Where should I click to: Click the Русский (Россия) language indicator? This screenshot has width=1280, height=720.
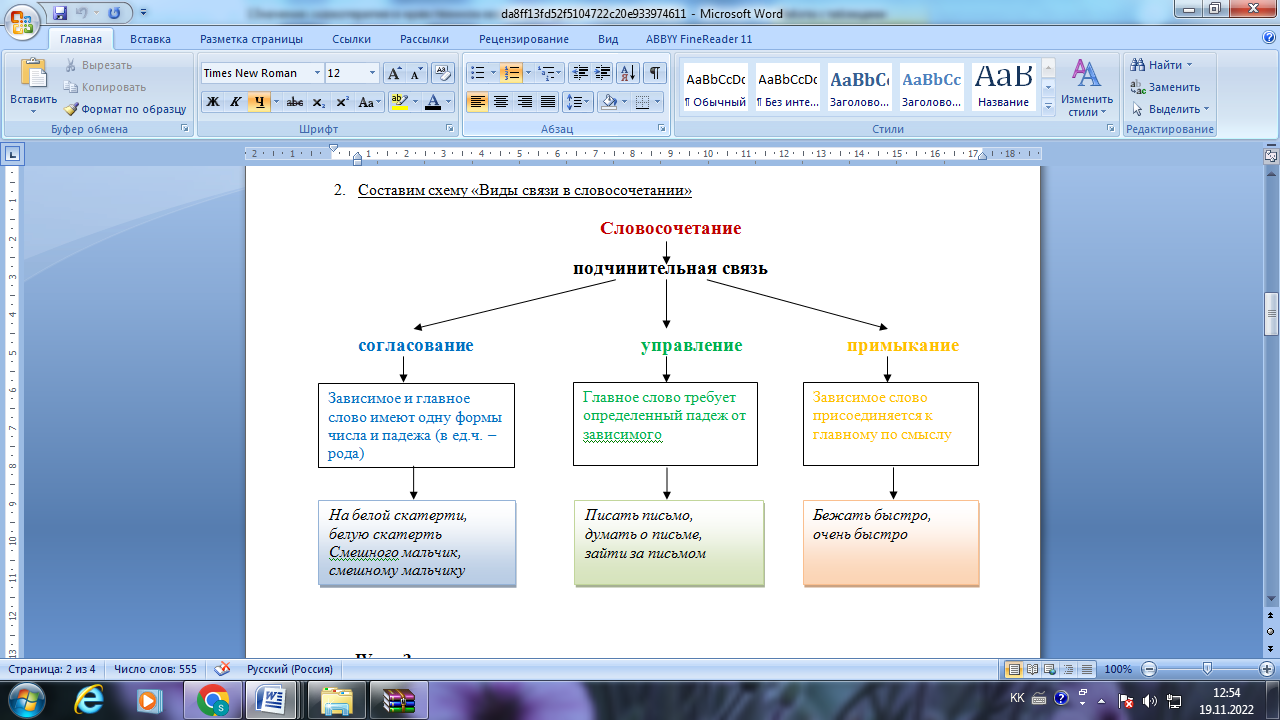coord(289,669)
